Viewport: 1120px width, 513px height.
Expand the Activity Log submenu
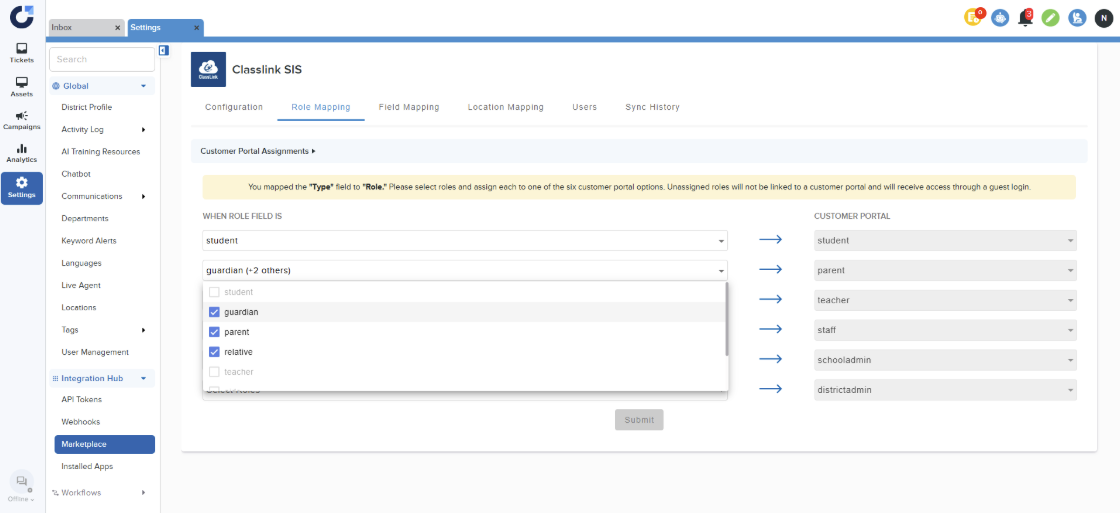coord(143,130)
